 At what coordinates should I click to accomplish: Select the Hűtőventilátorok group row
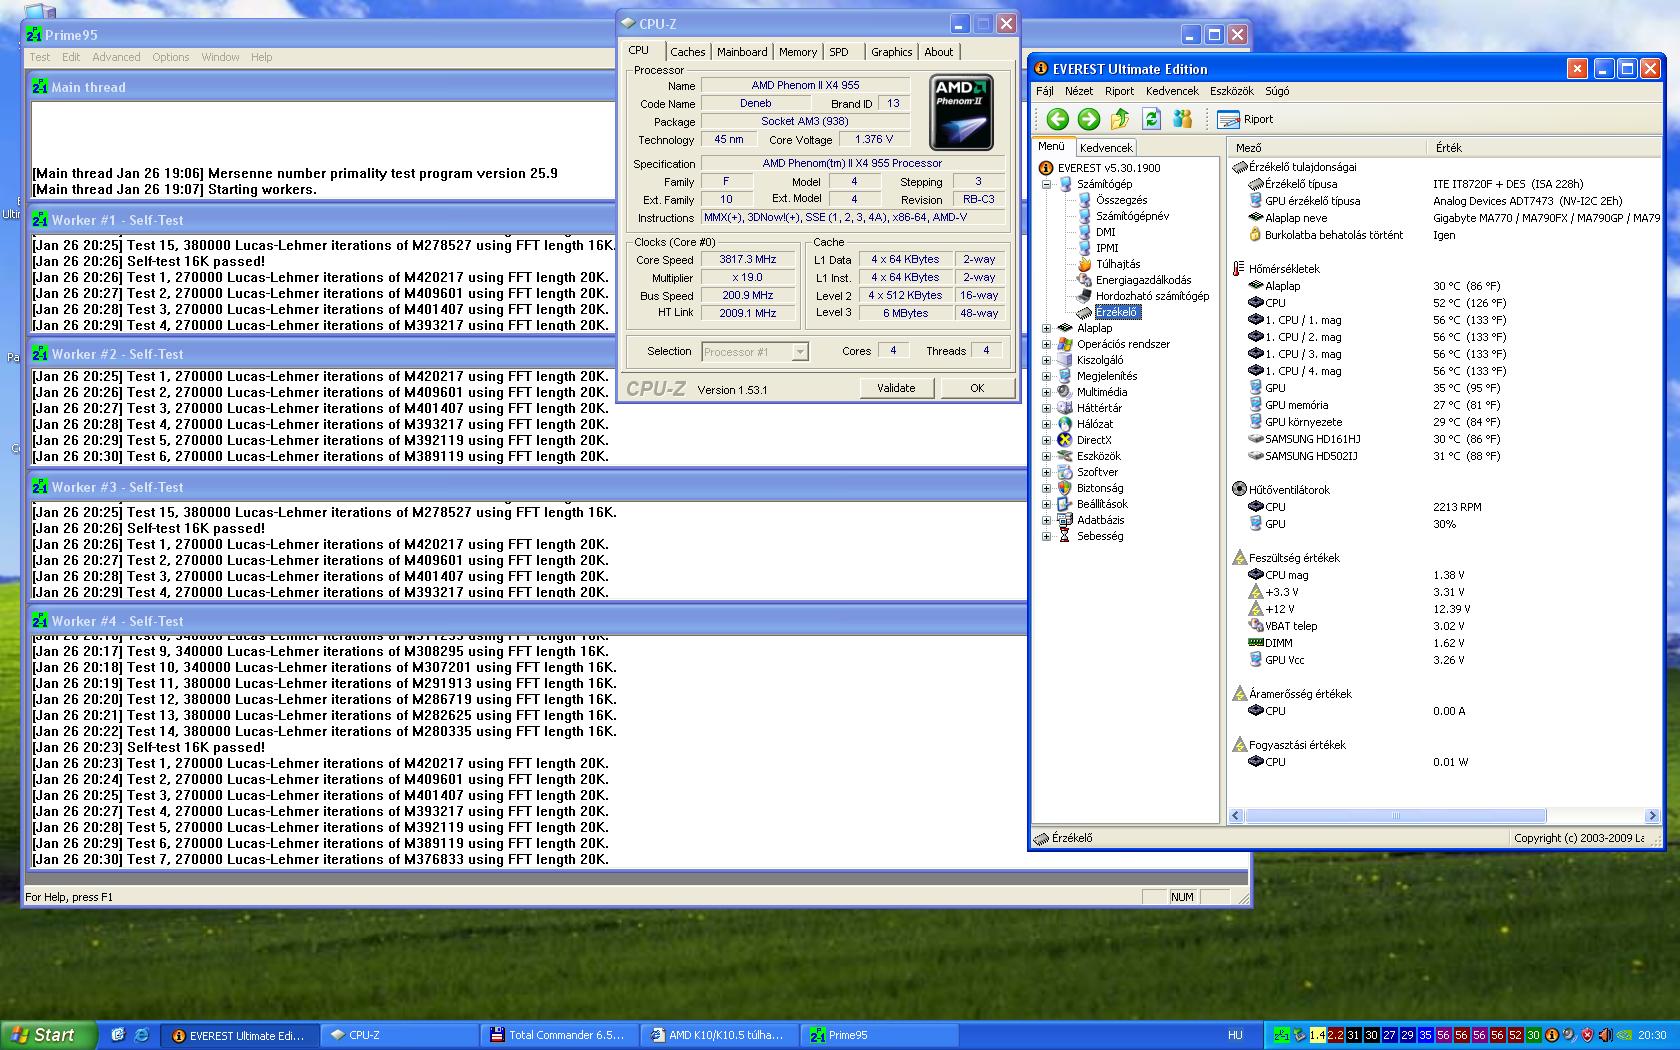click(1281, 490)
